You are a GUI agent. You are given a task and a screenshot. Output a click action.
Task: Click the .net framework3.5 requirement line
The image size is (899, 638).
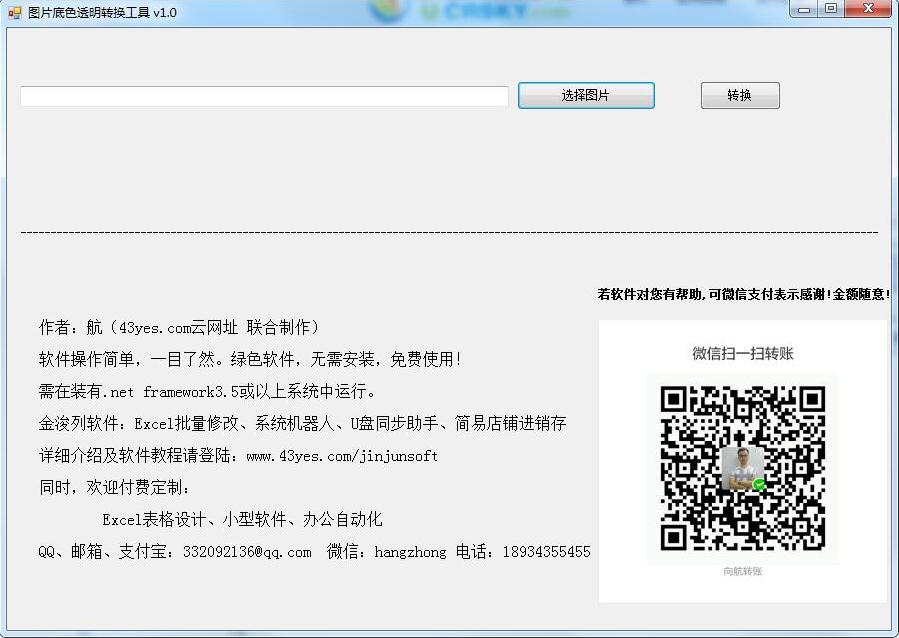pos(207,392)
